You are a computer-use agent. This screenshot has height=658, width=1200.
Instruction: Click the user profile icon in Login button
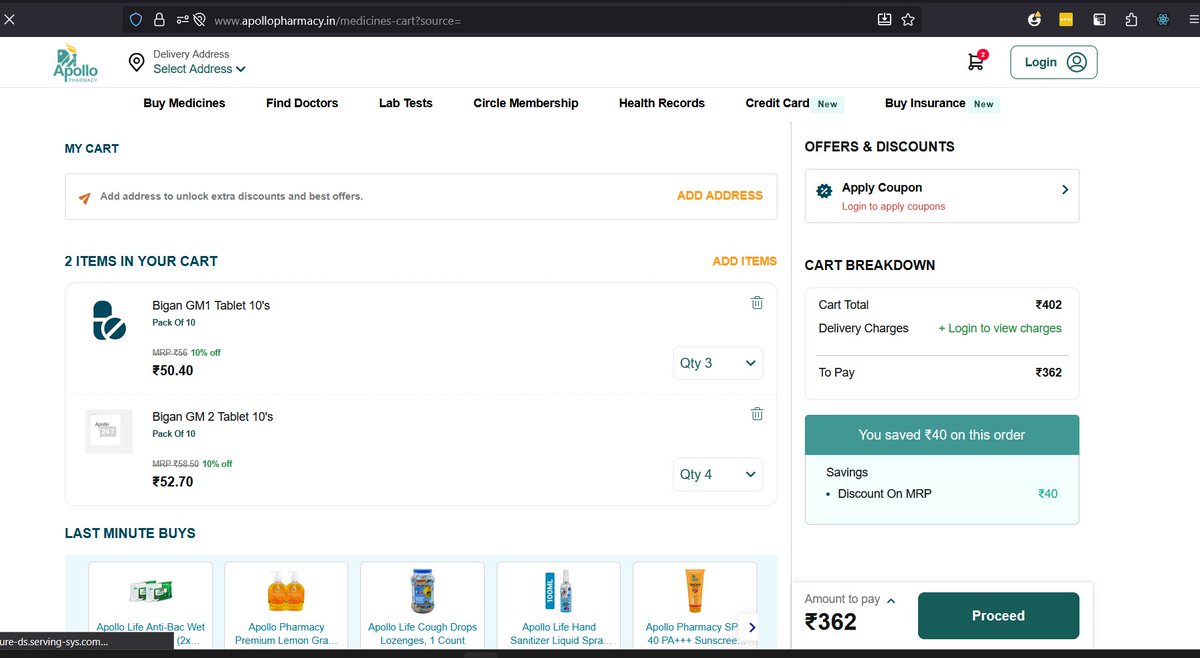point(1076,62)
